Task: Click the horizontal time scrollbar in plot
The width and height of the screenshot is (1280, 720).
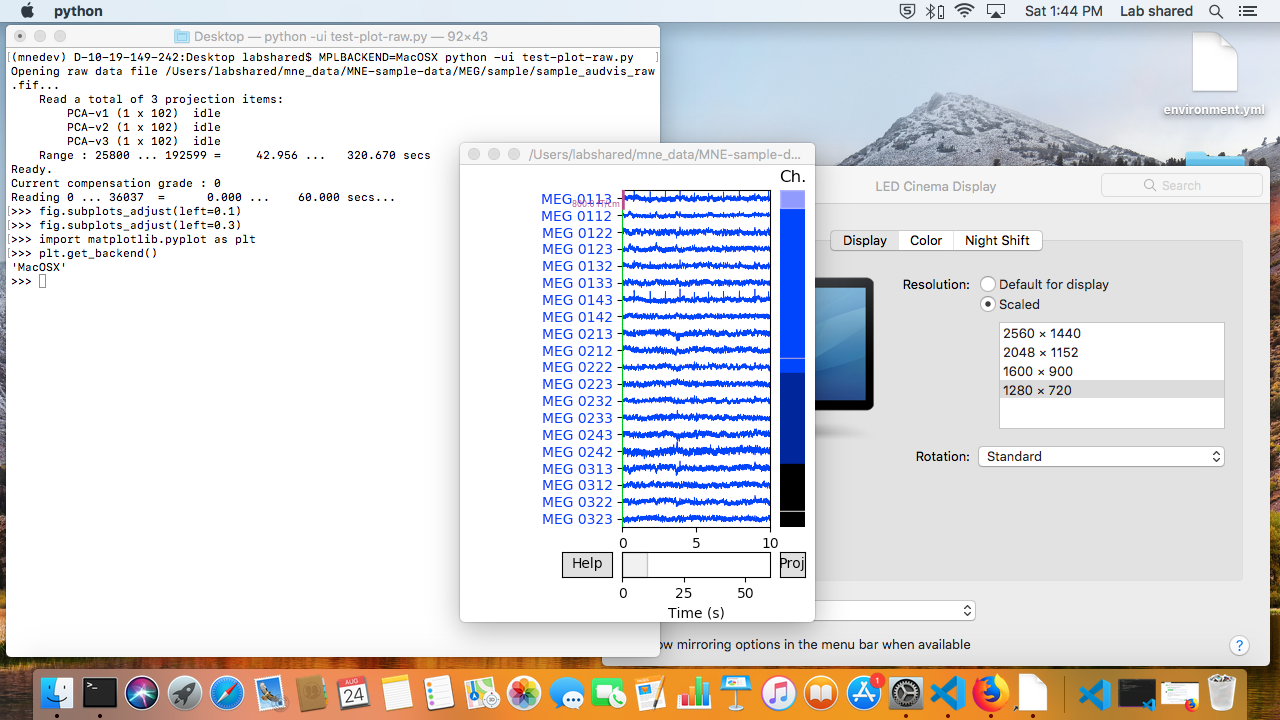Action: pos(696,565)
